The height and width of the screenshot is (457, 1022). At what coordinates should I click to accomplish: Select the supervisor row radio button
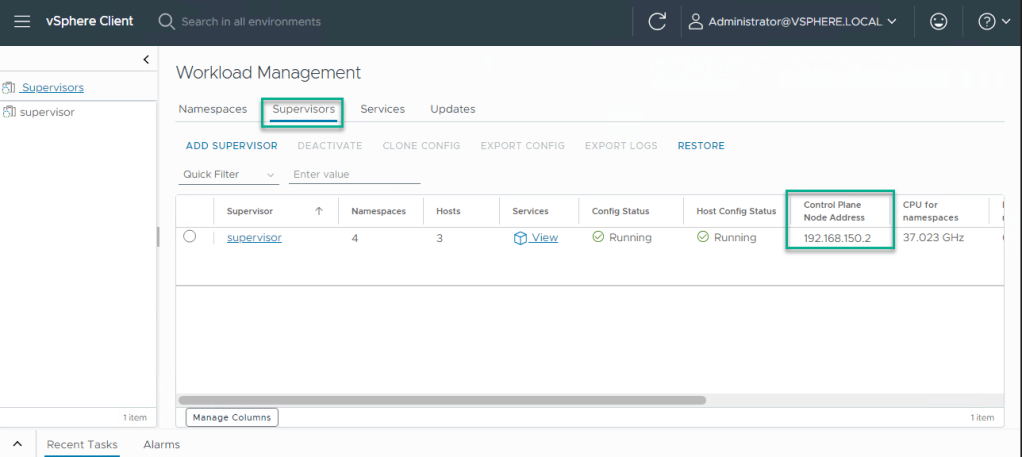pyautogui.click(x=190, y=237)
